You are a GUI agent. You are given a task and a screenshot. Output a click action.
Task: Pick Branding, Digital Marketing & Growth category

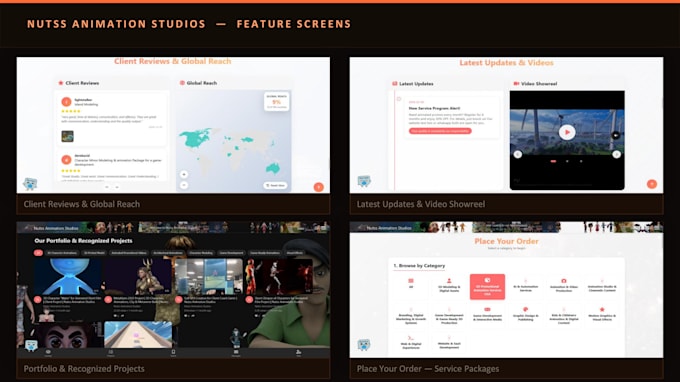coord(411,316)
